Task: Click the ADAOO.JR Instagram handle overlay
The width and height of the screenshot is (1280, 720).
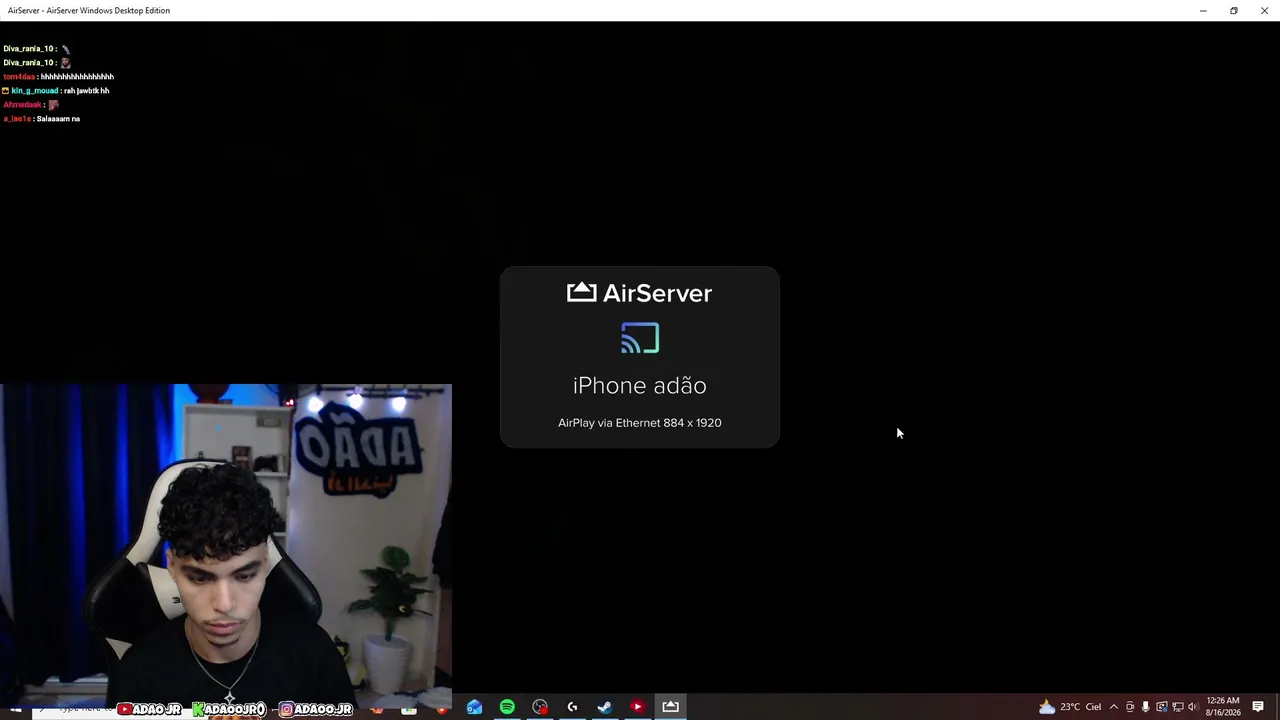Action: pyautogui.click(x=316, y=709)
